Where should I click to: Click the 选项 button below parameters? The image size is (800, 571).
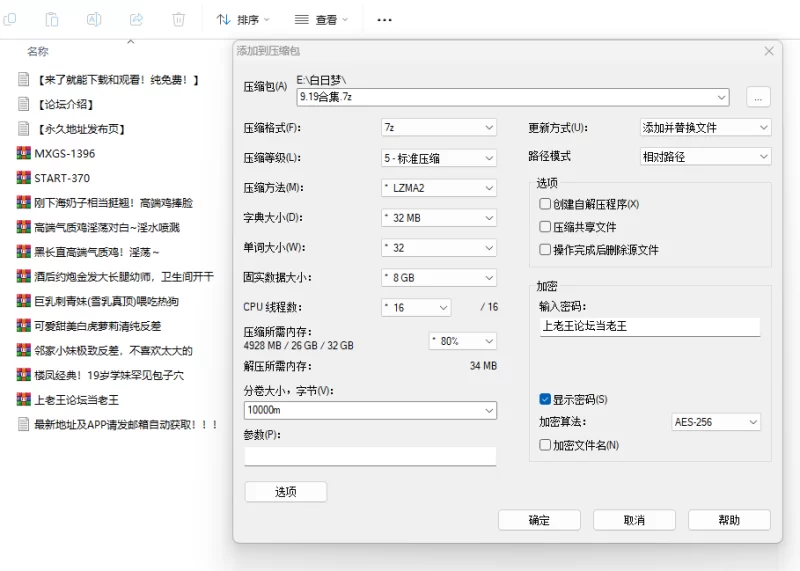286,492
